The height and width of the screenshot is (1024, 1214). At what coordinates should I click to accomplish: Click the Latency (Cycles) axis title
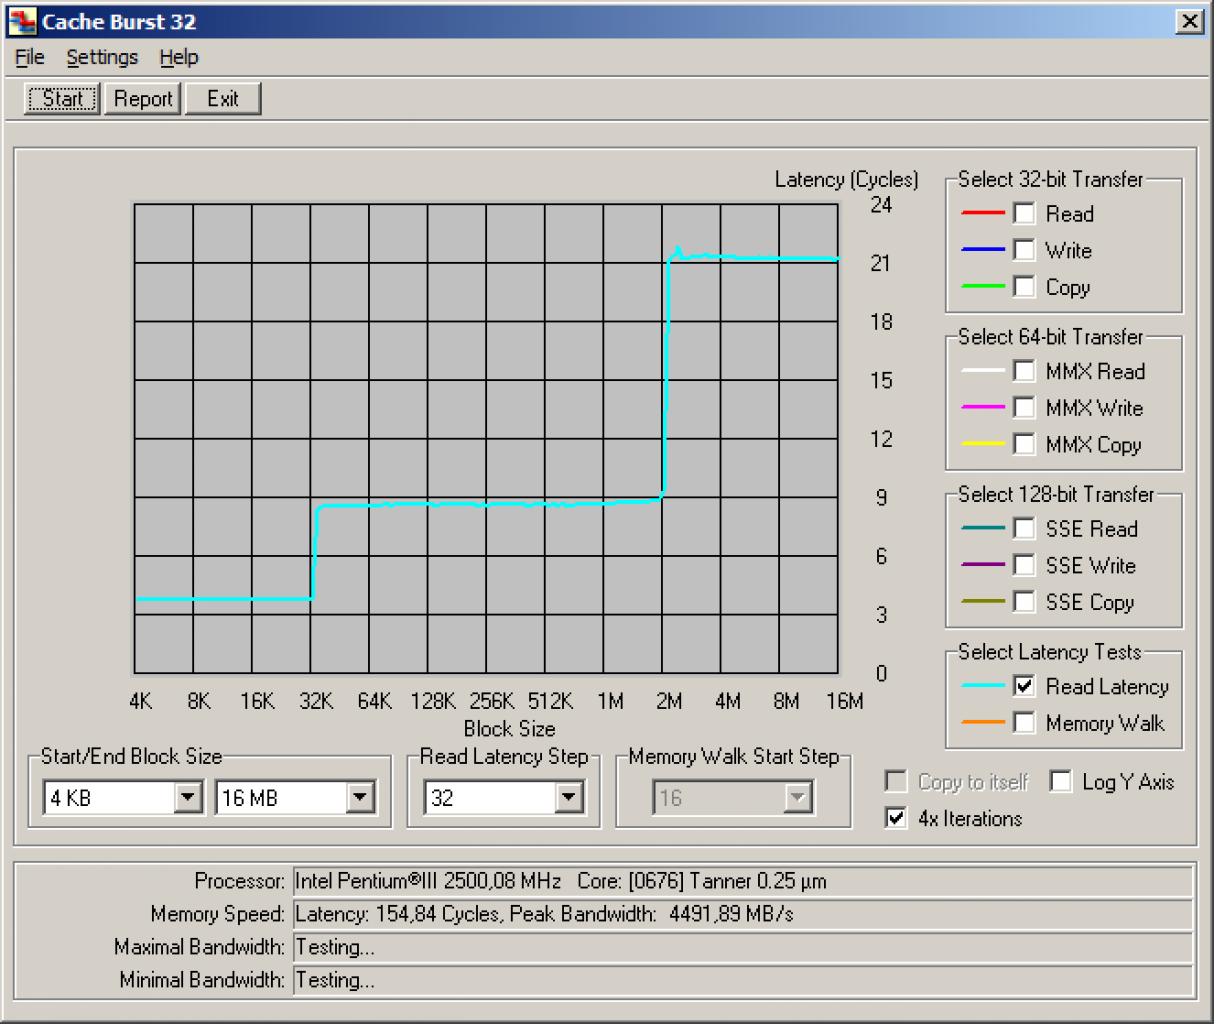click(846, 179)
